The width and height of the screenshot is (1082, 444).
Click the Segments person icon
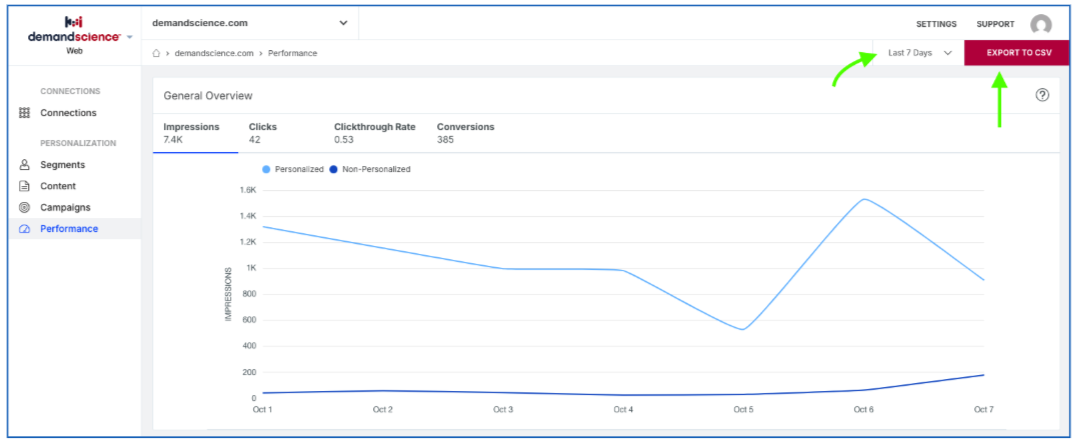[25, 165]
